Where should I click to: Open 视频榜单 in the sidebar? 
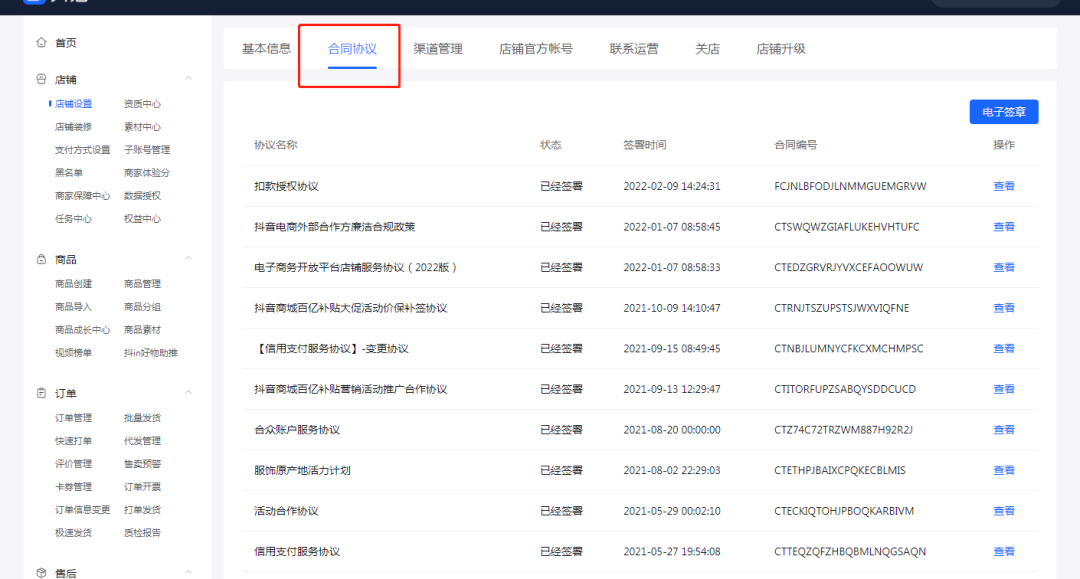tap(73, 352)
